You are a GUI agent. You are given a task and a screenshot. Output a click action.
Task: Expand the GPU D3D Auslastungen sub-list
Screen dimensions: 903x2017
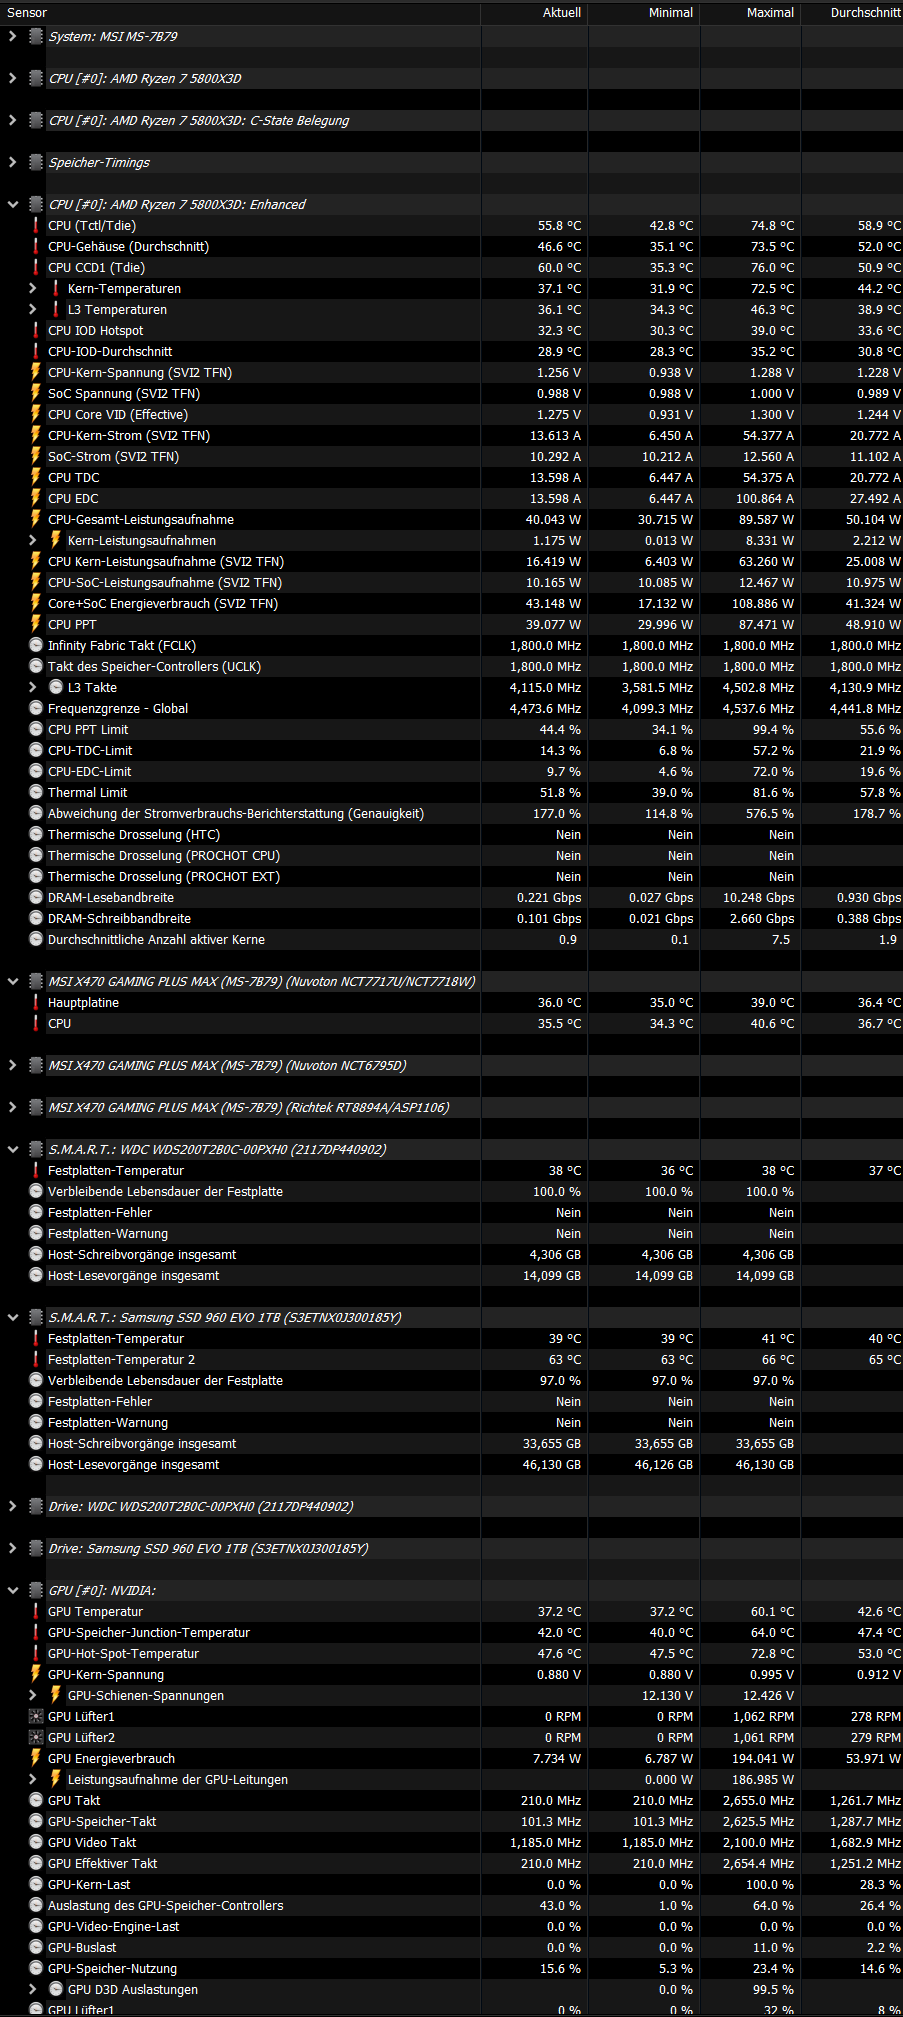(x=32, y=1989)
